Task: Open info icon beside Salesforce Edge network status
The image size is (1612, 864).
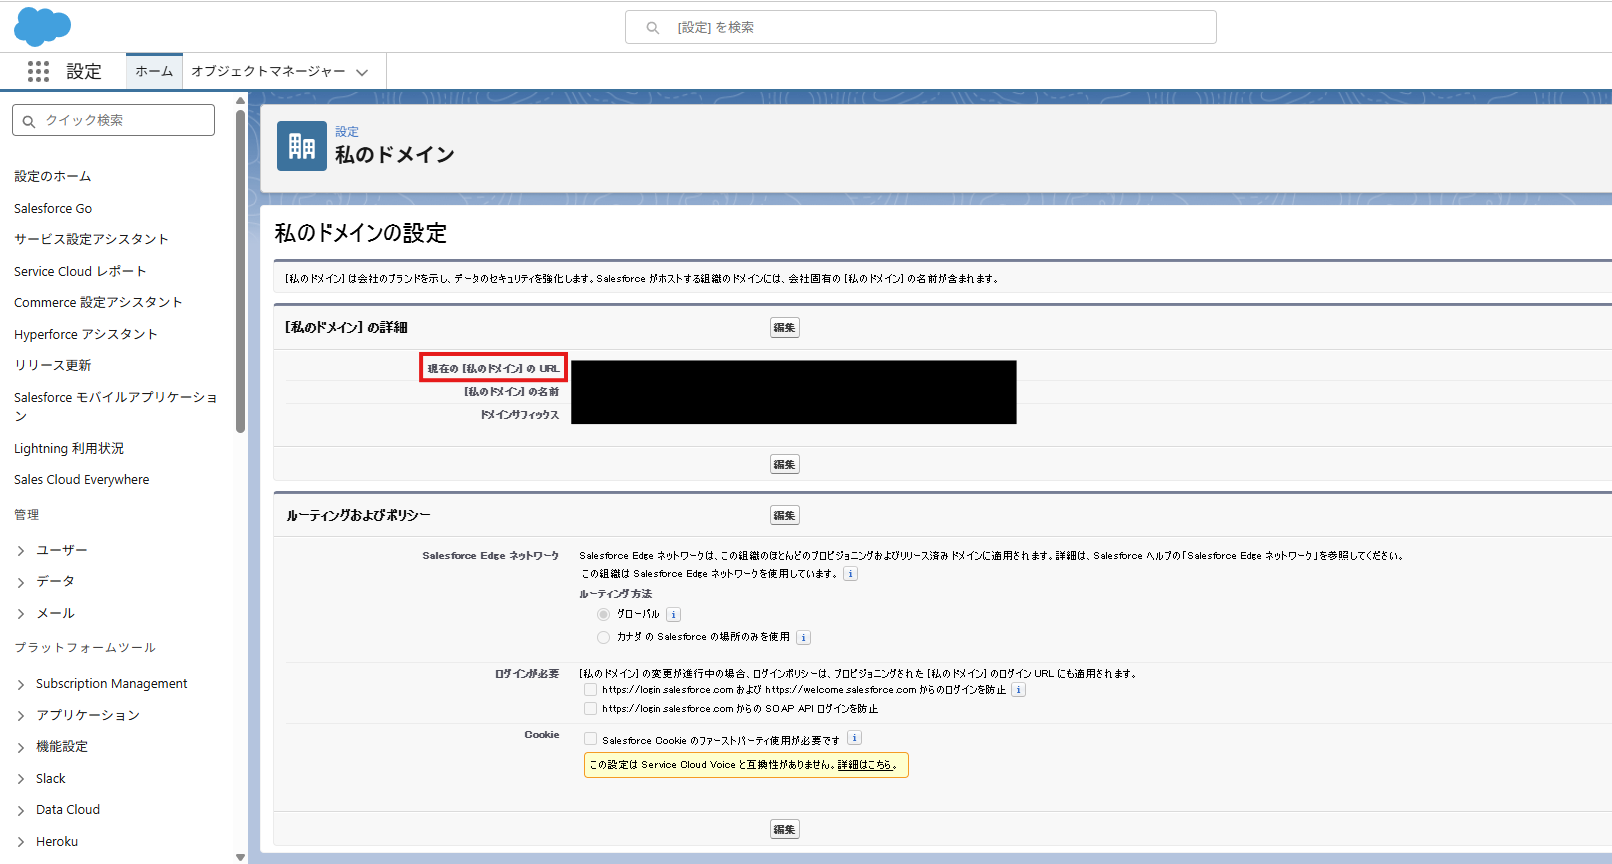Action: click(850, 574)
